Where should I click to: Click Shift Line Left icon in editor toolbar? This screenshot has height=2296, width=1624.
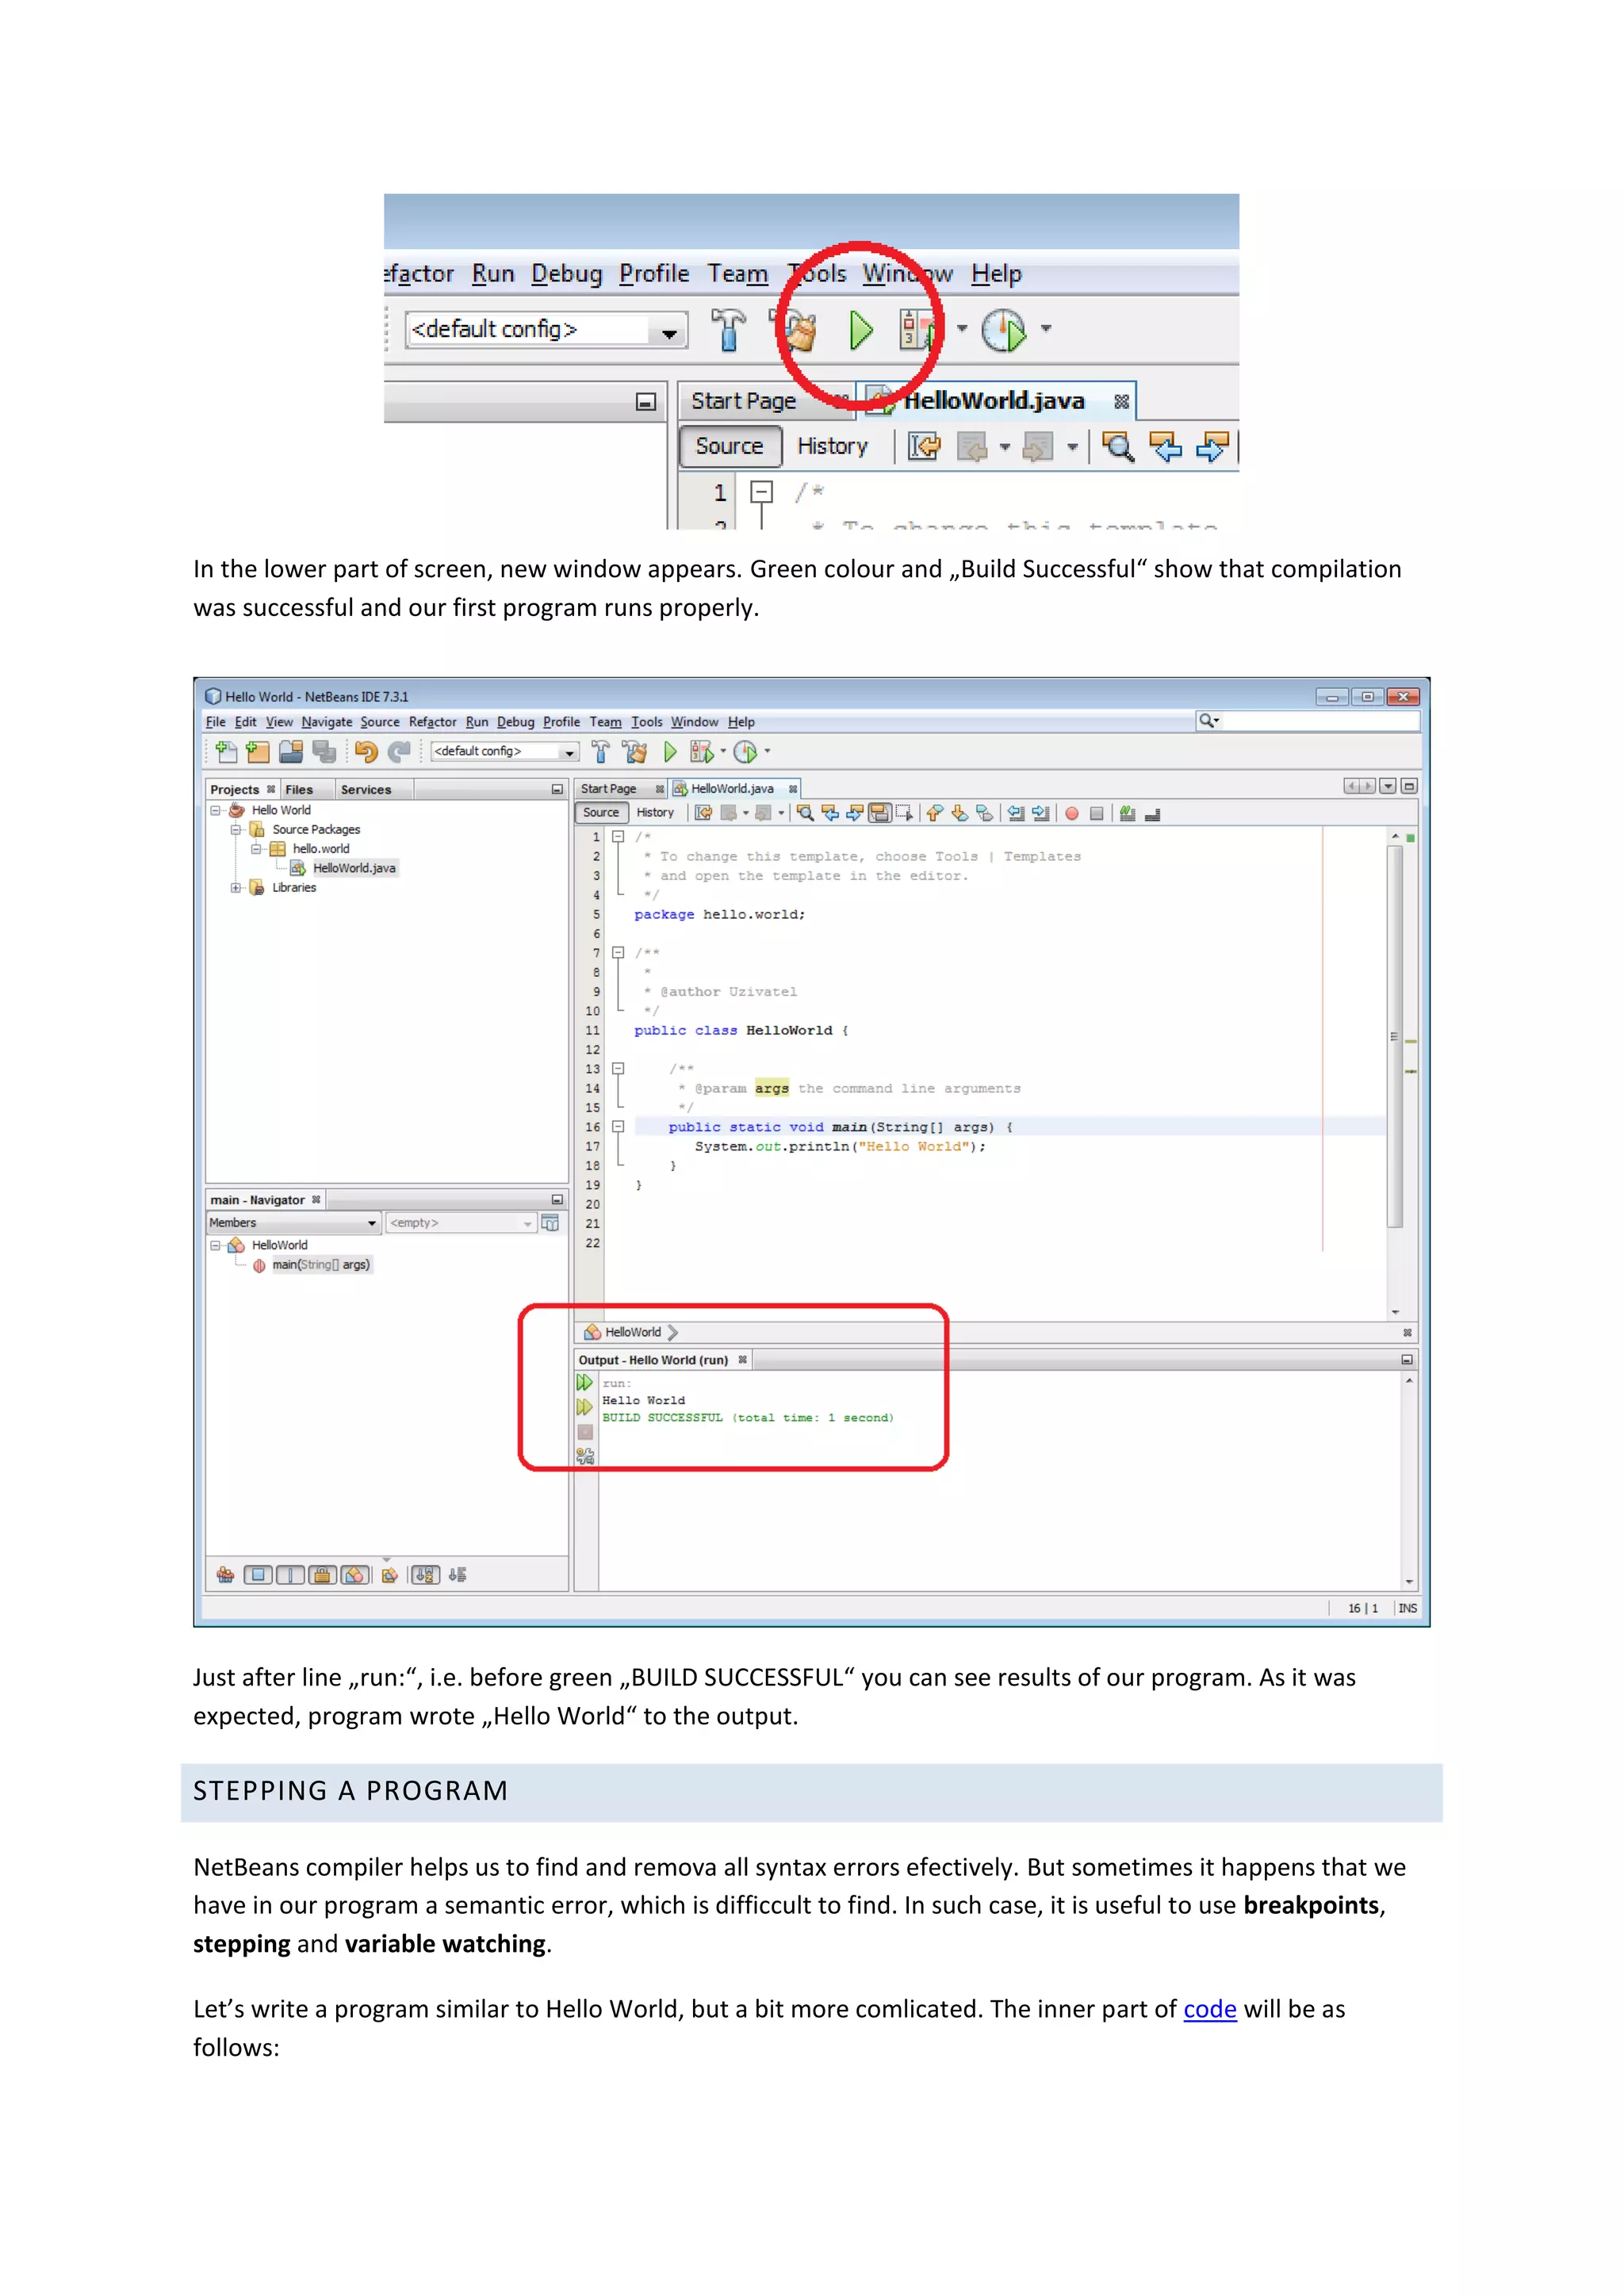1016,813
